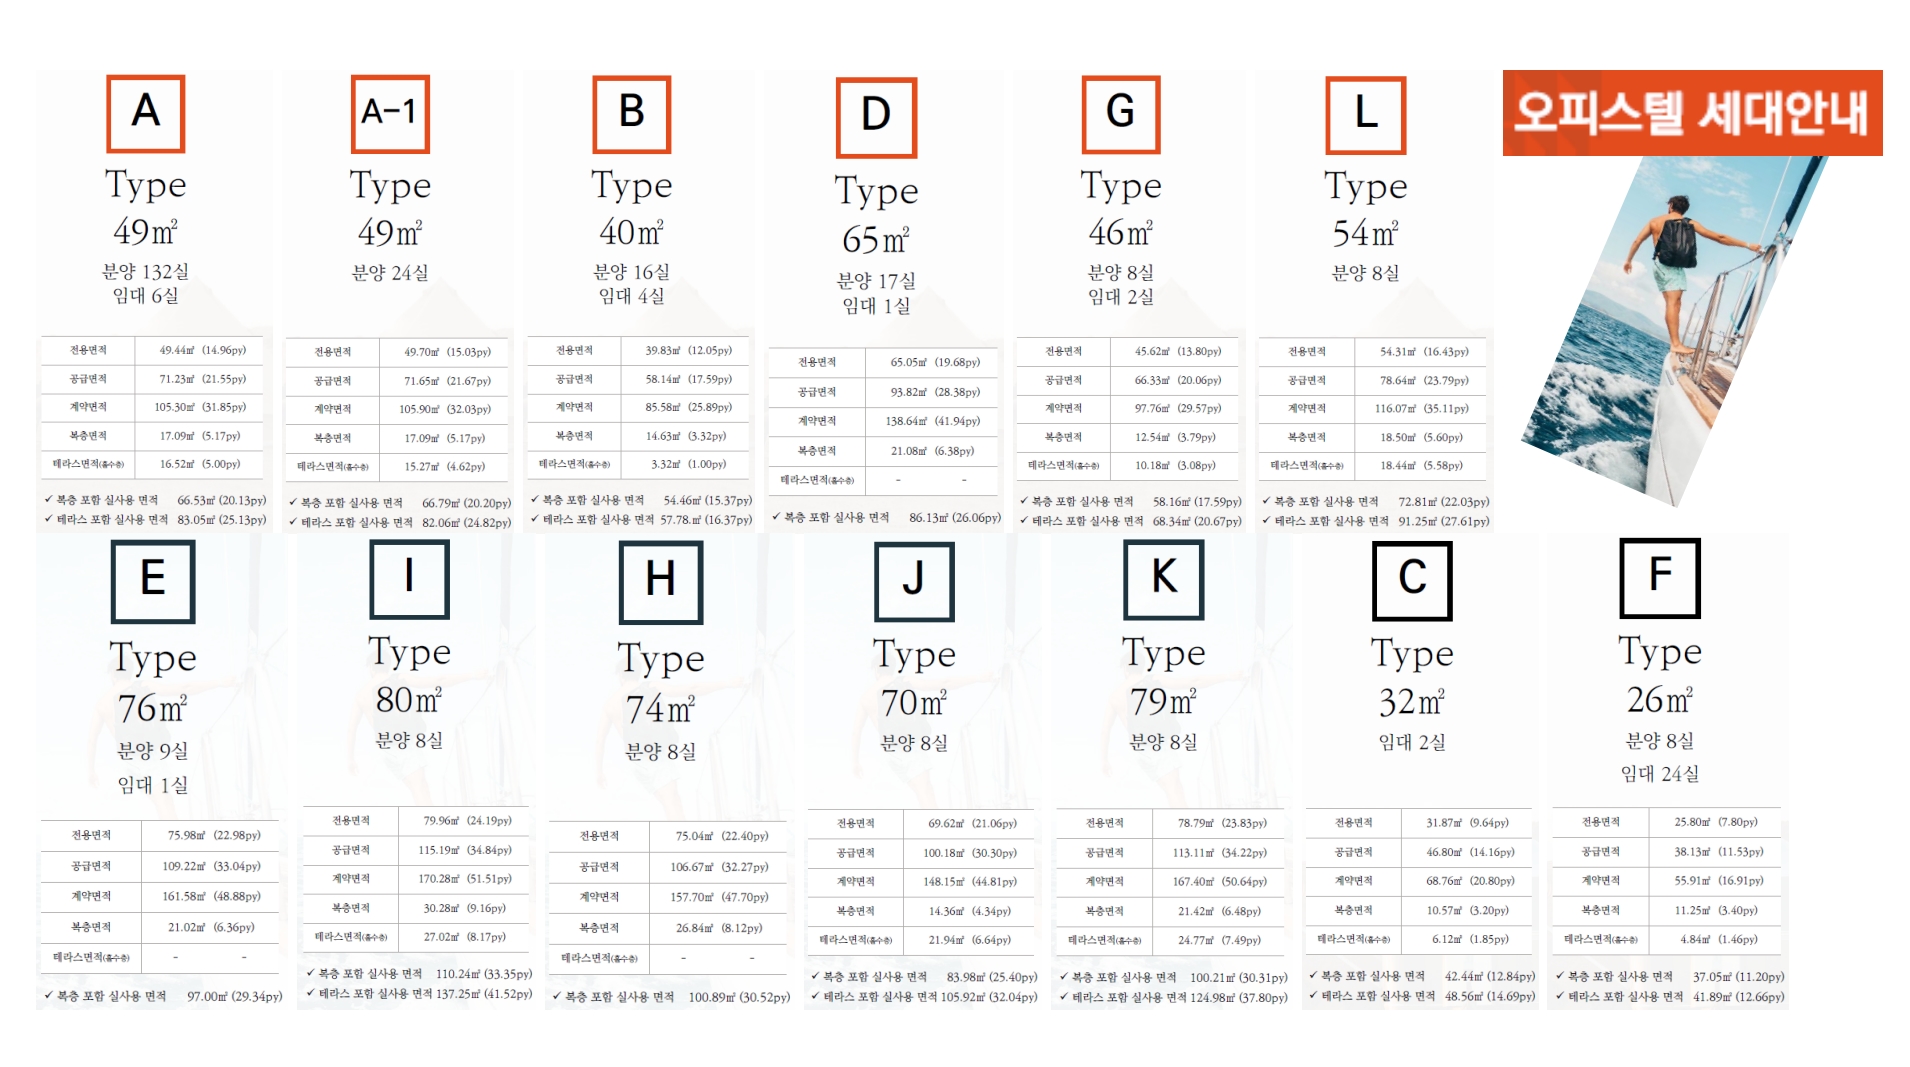Click K type 계약면적 value 167.40㎡
The image size is (1910, 1067).
coord(1220,882)
